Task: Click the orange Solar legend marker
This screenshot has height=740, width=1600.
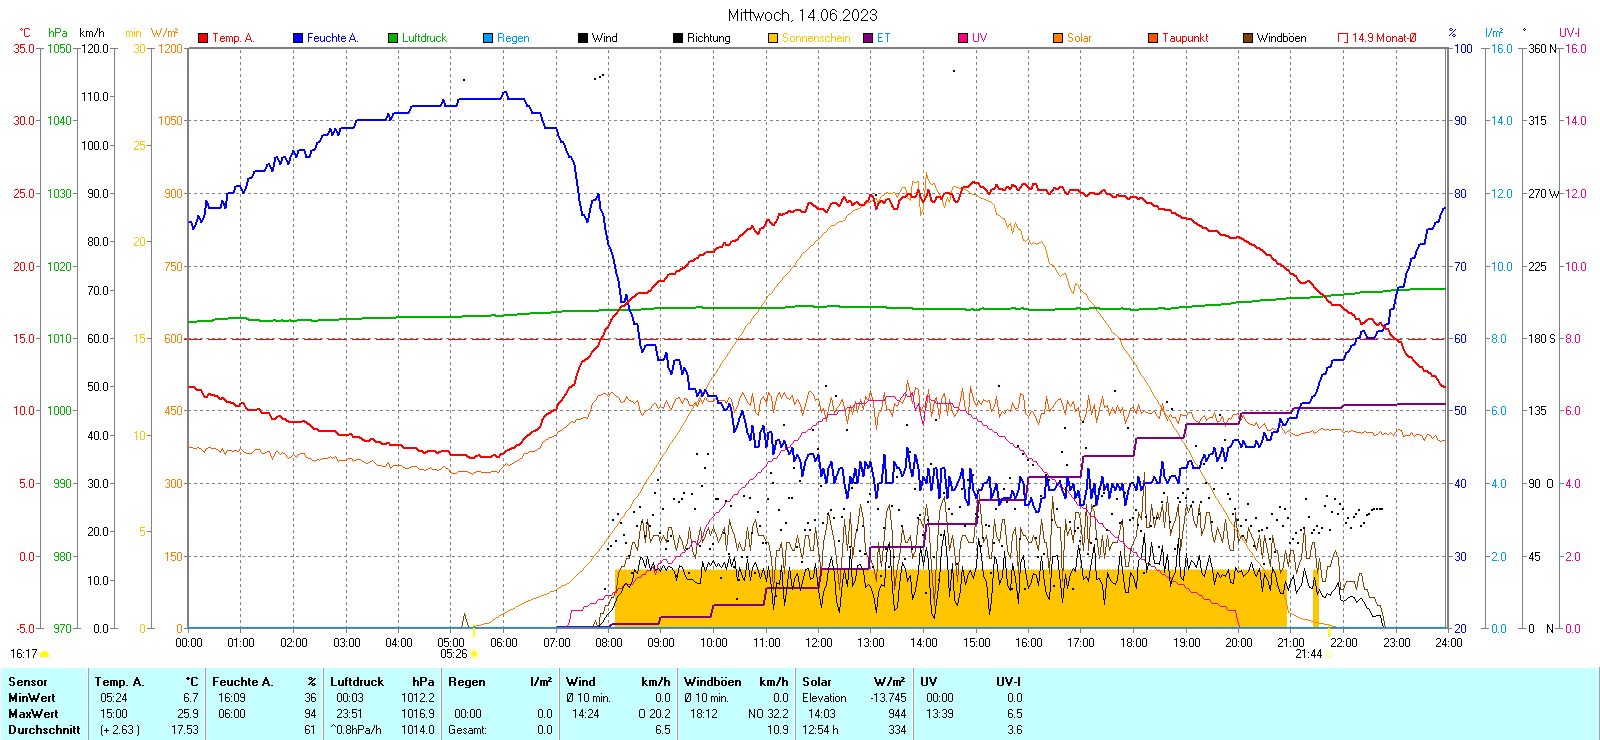Action: (x=1058, y=38)
